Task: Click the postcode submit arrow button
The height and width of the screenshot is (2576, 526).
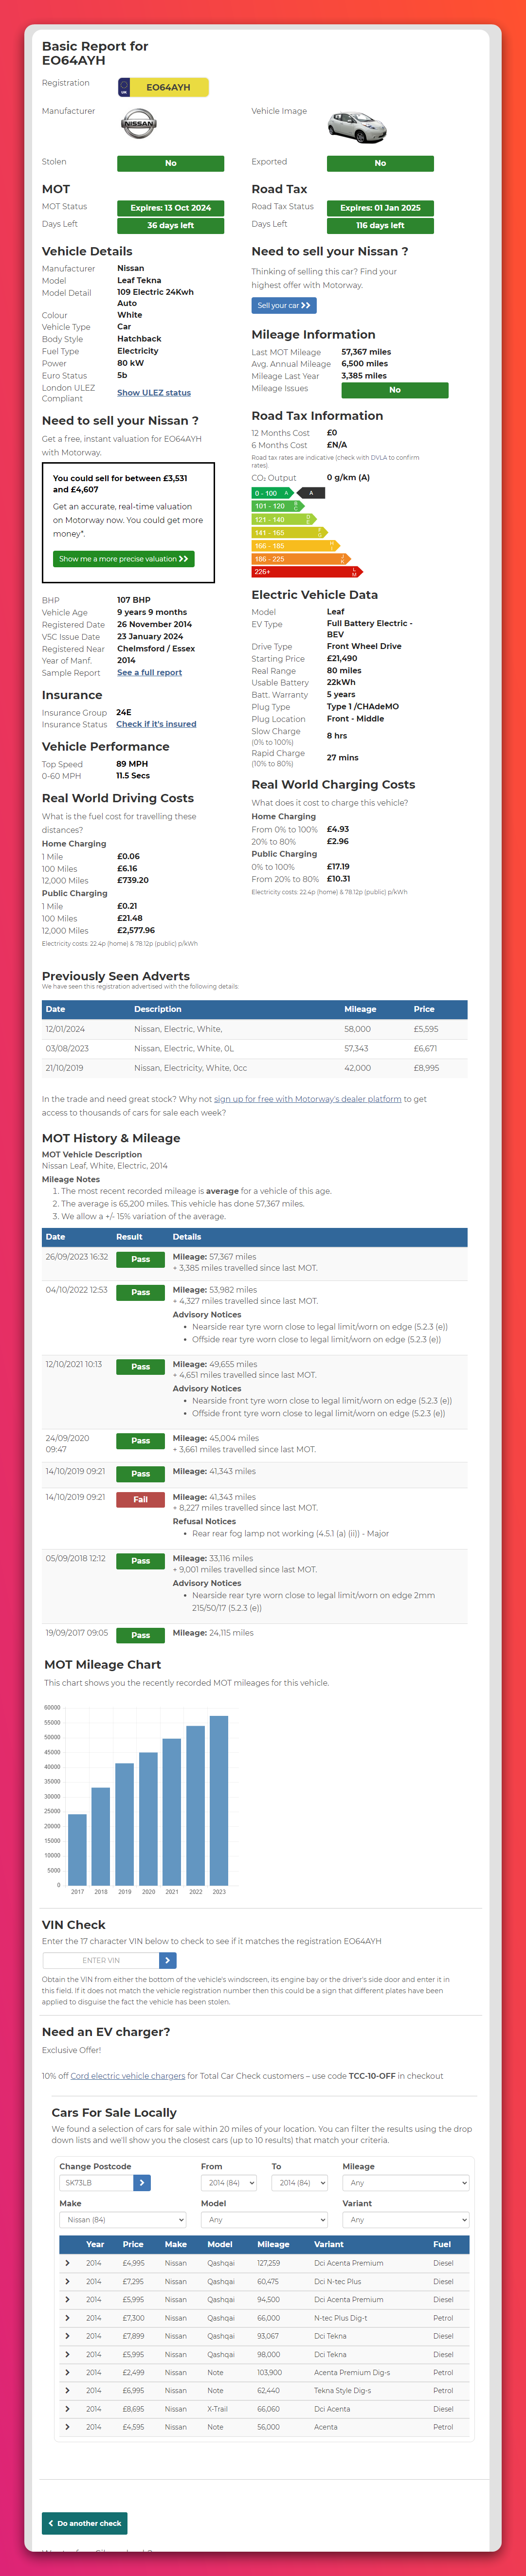Action: click(x=142, y=2182)
